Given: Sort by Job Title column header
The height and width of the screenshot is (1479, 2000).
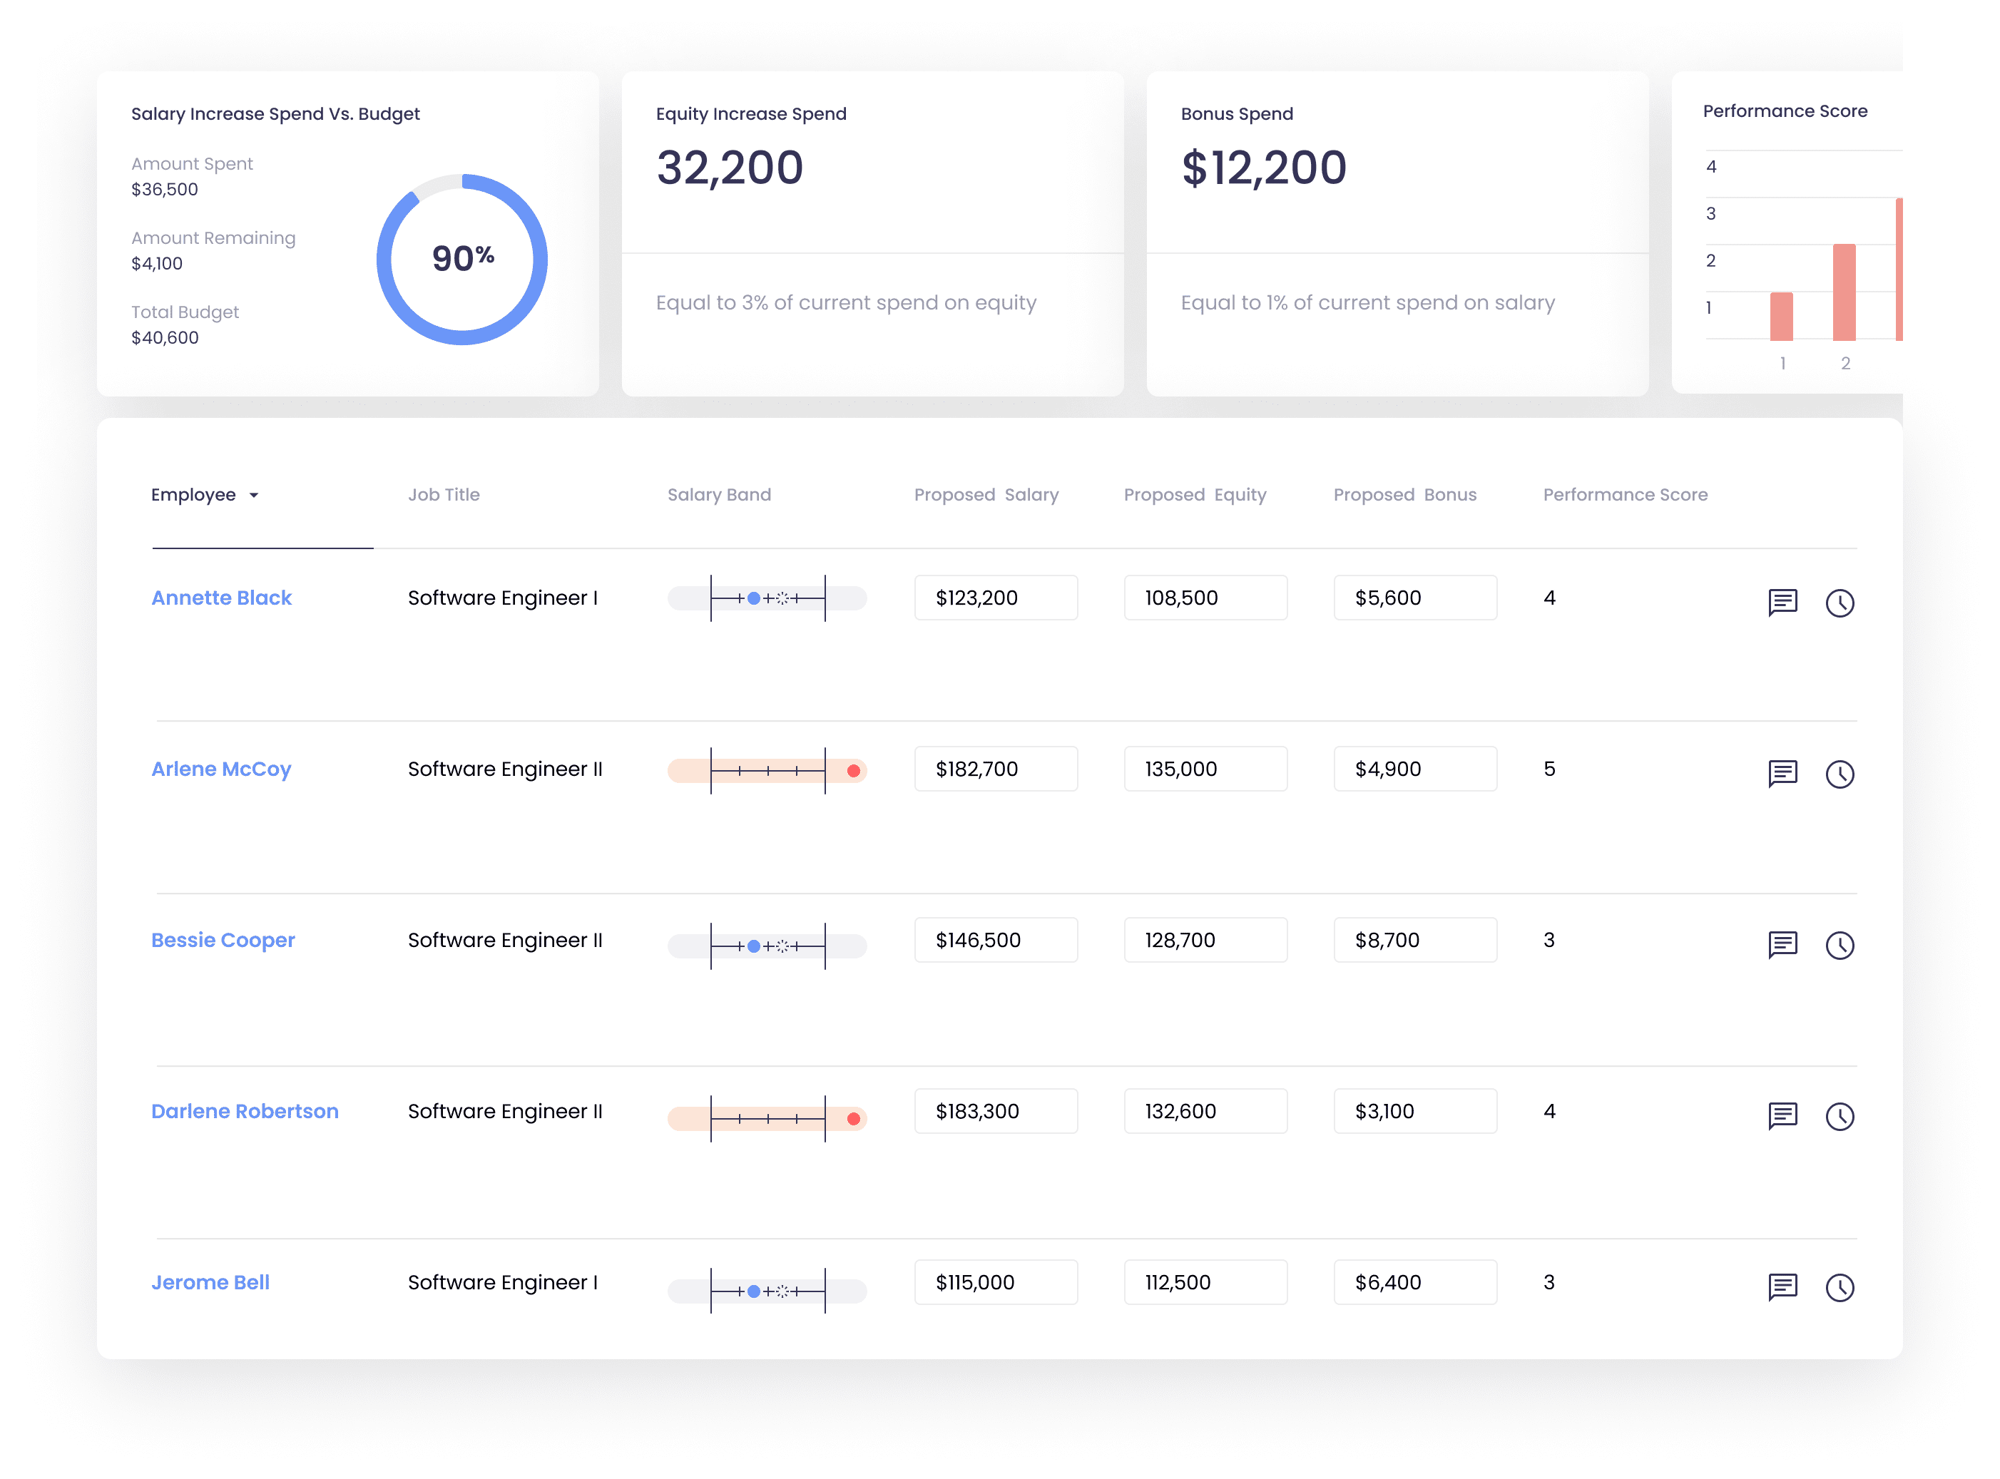Looking at the screenshot, I should coord(443,495).
